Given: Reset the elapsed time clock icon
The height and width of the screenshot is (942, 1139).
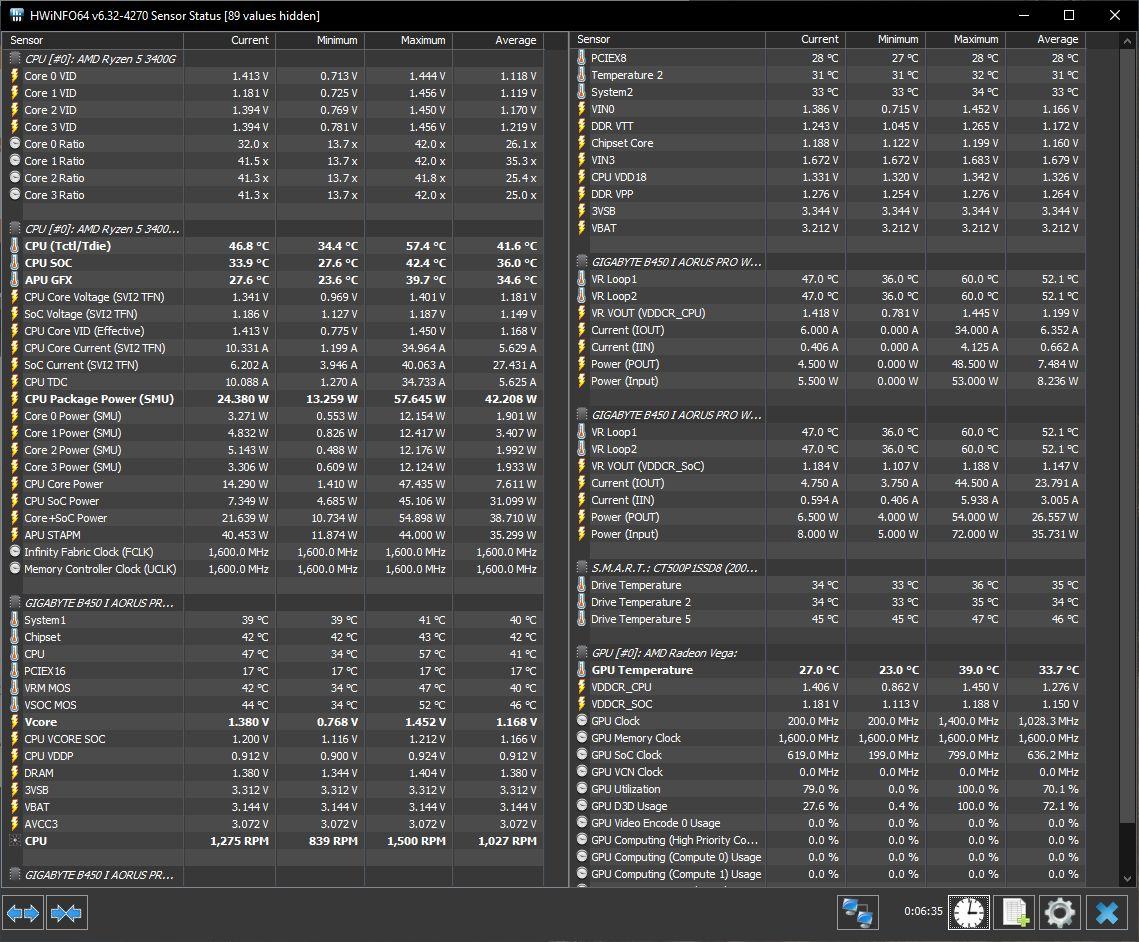Looking at the screenshot, I should tap(968, 911).
